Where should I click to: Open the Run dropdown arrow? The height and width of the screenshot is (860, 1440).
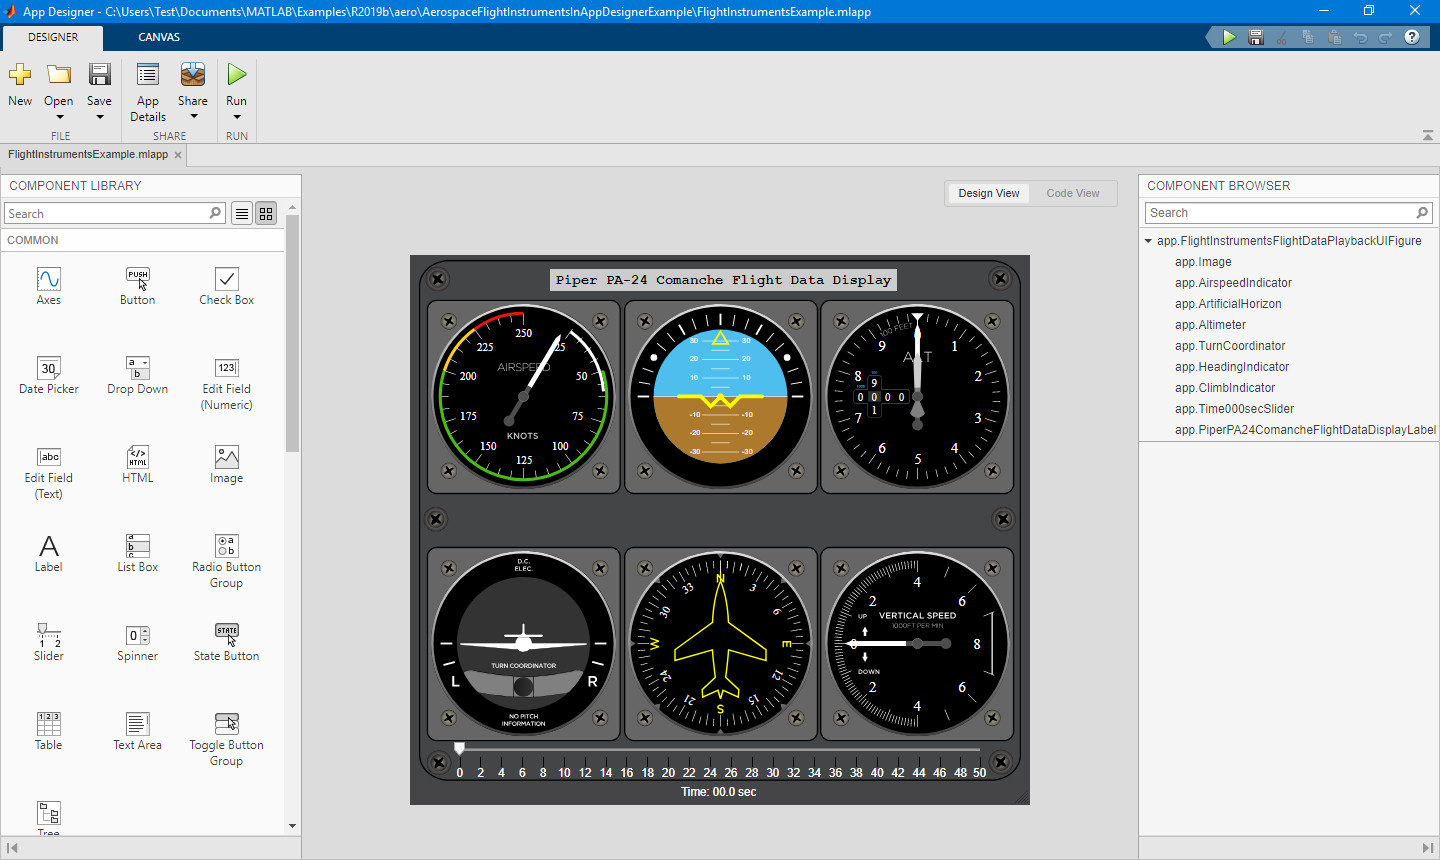tap(236, 117)
